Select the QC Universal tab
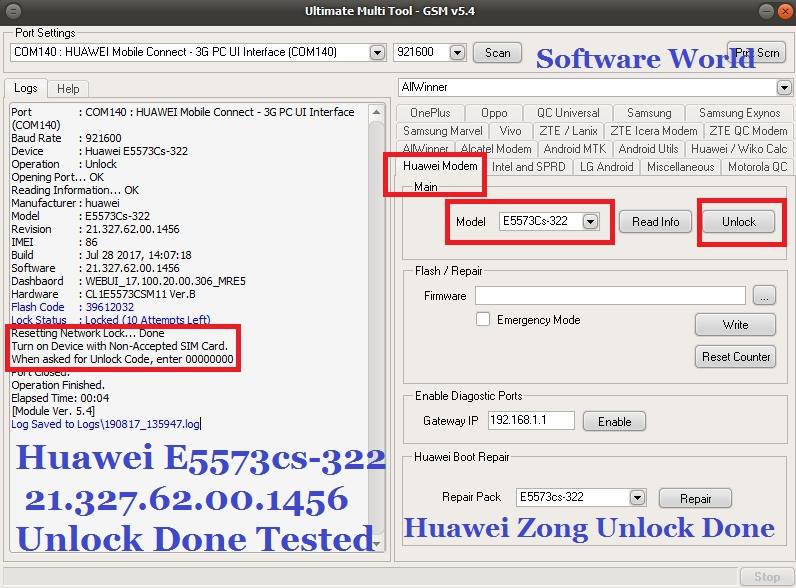 pyautogui.click(x=568, y=113)
